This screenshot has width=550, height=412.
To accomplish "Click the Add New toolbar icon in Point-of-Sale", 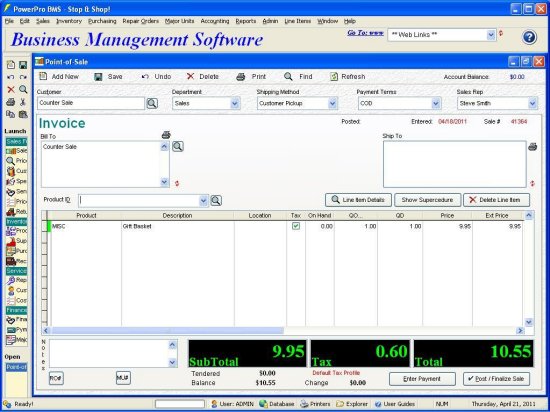I will pos(43,76).
